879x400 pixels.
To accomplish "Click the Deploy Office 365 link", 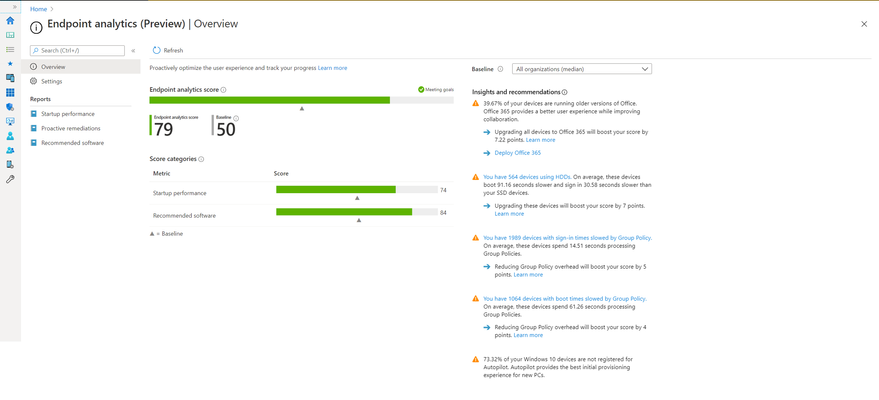I will coord(517,153).
